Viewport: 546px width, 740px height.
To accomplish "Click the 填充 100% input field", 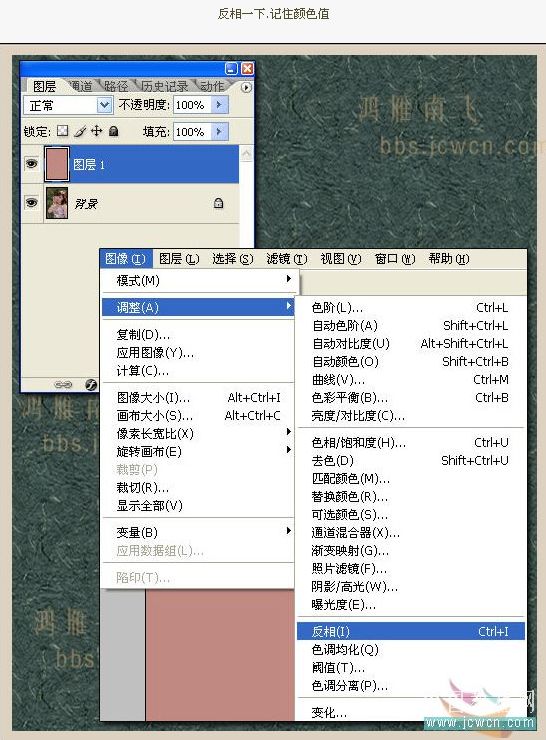I will point(193,132).
